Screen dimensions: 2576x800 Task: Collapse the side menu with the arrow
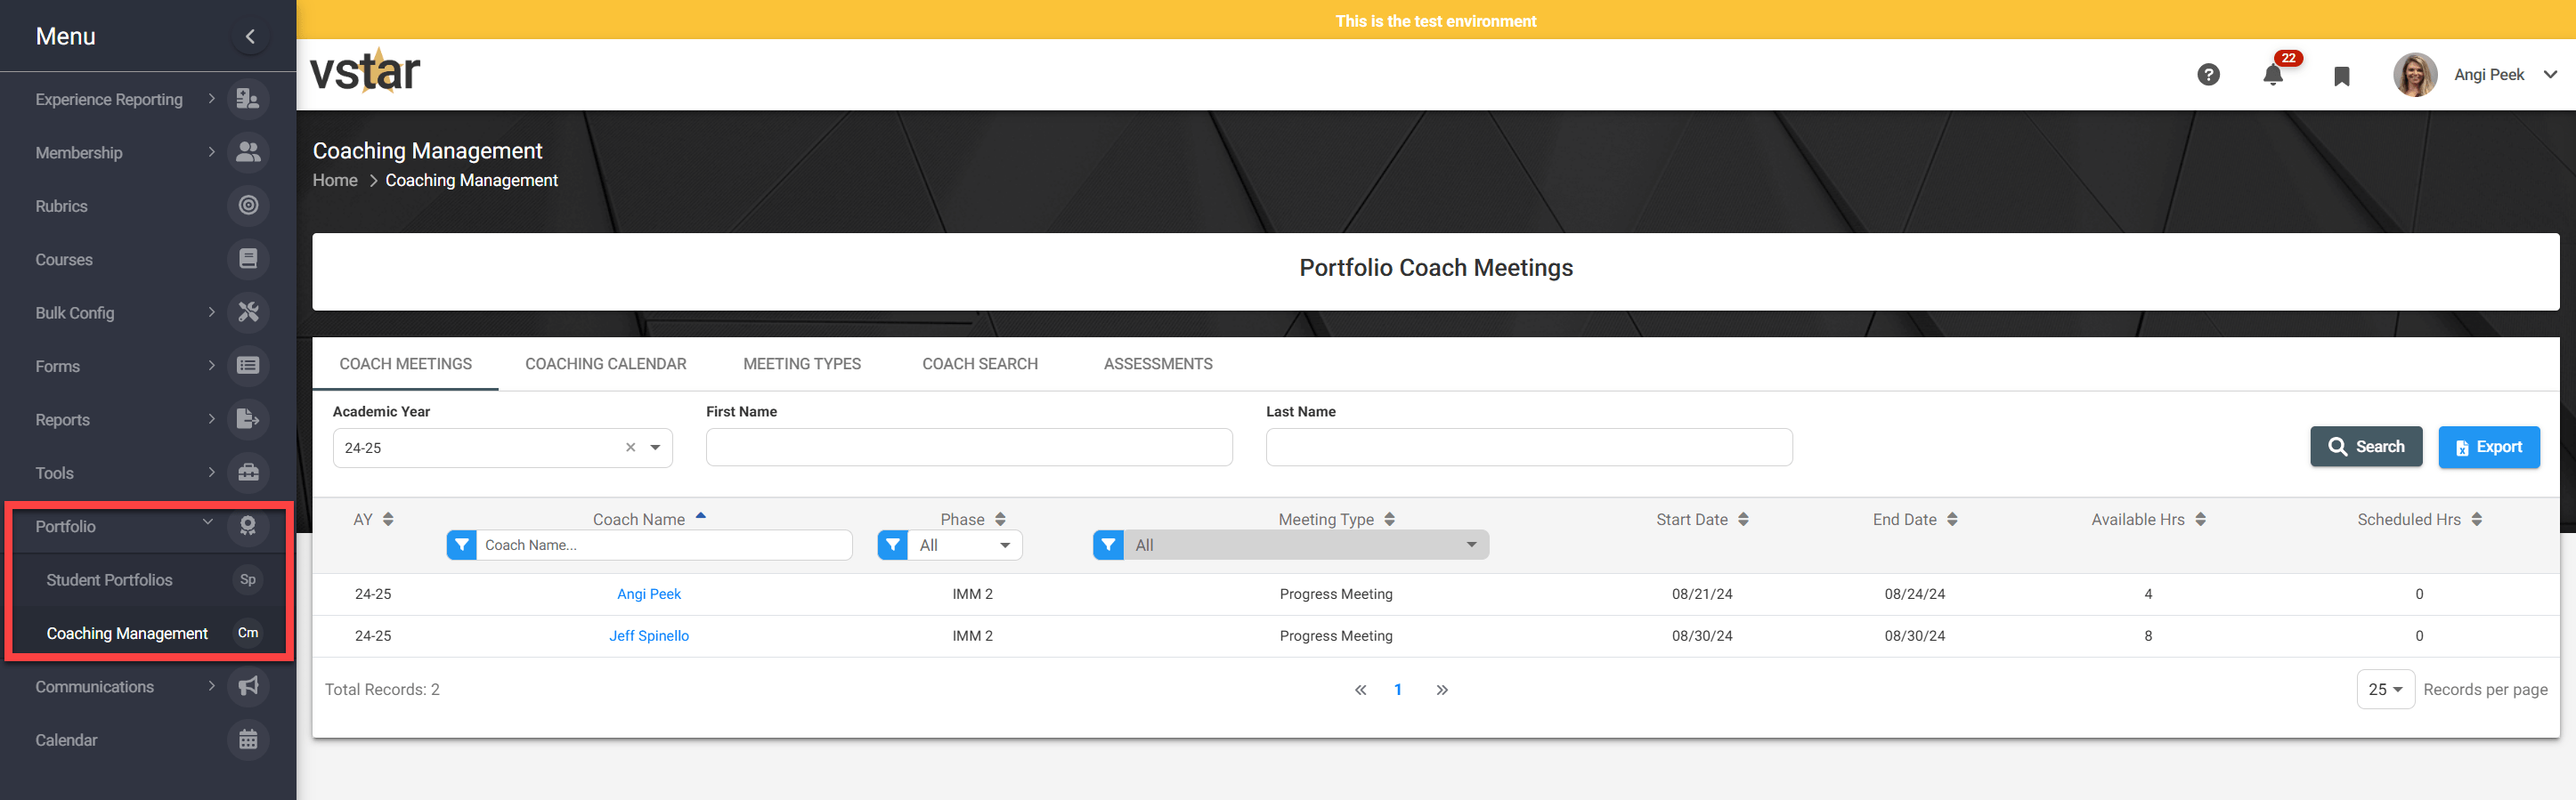pyautogui.click(x=250, y=37)
